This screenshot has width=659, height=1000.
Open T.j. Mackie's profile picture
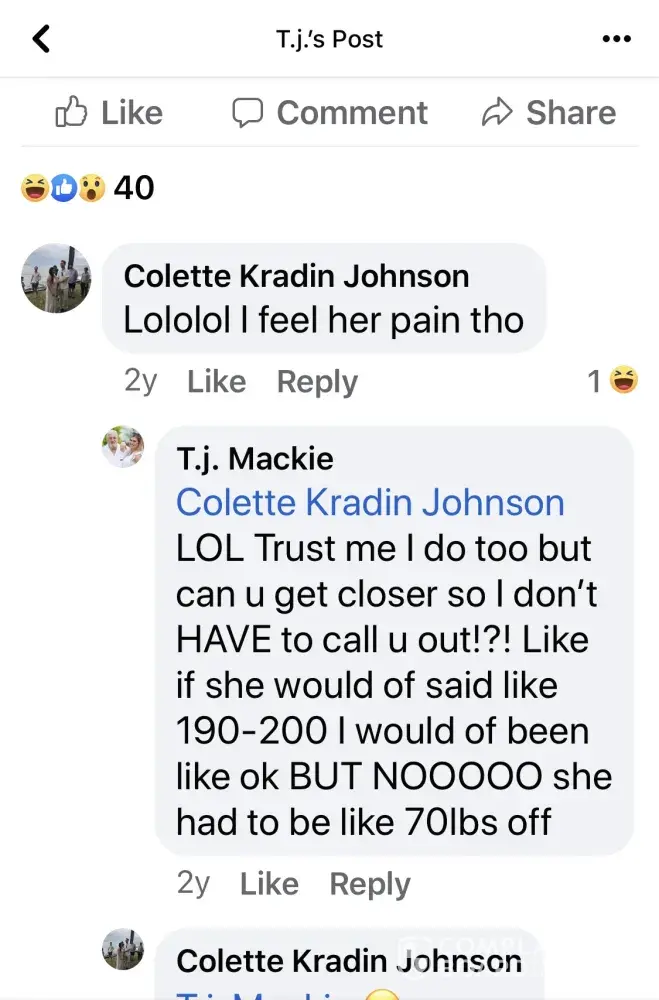[123, 446]
